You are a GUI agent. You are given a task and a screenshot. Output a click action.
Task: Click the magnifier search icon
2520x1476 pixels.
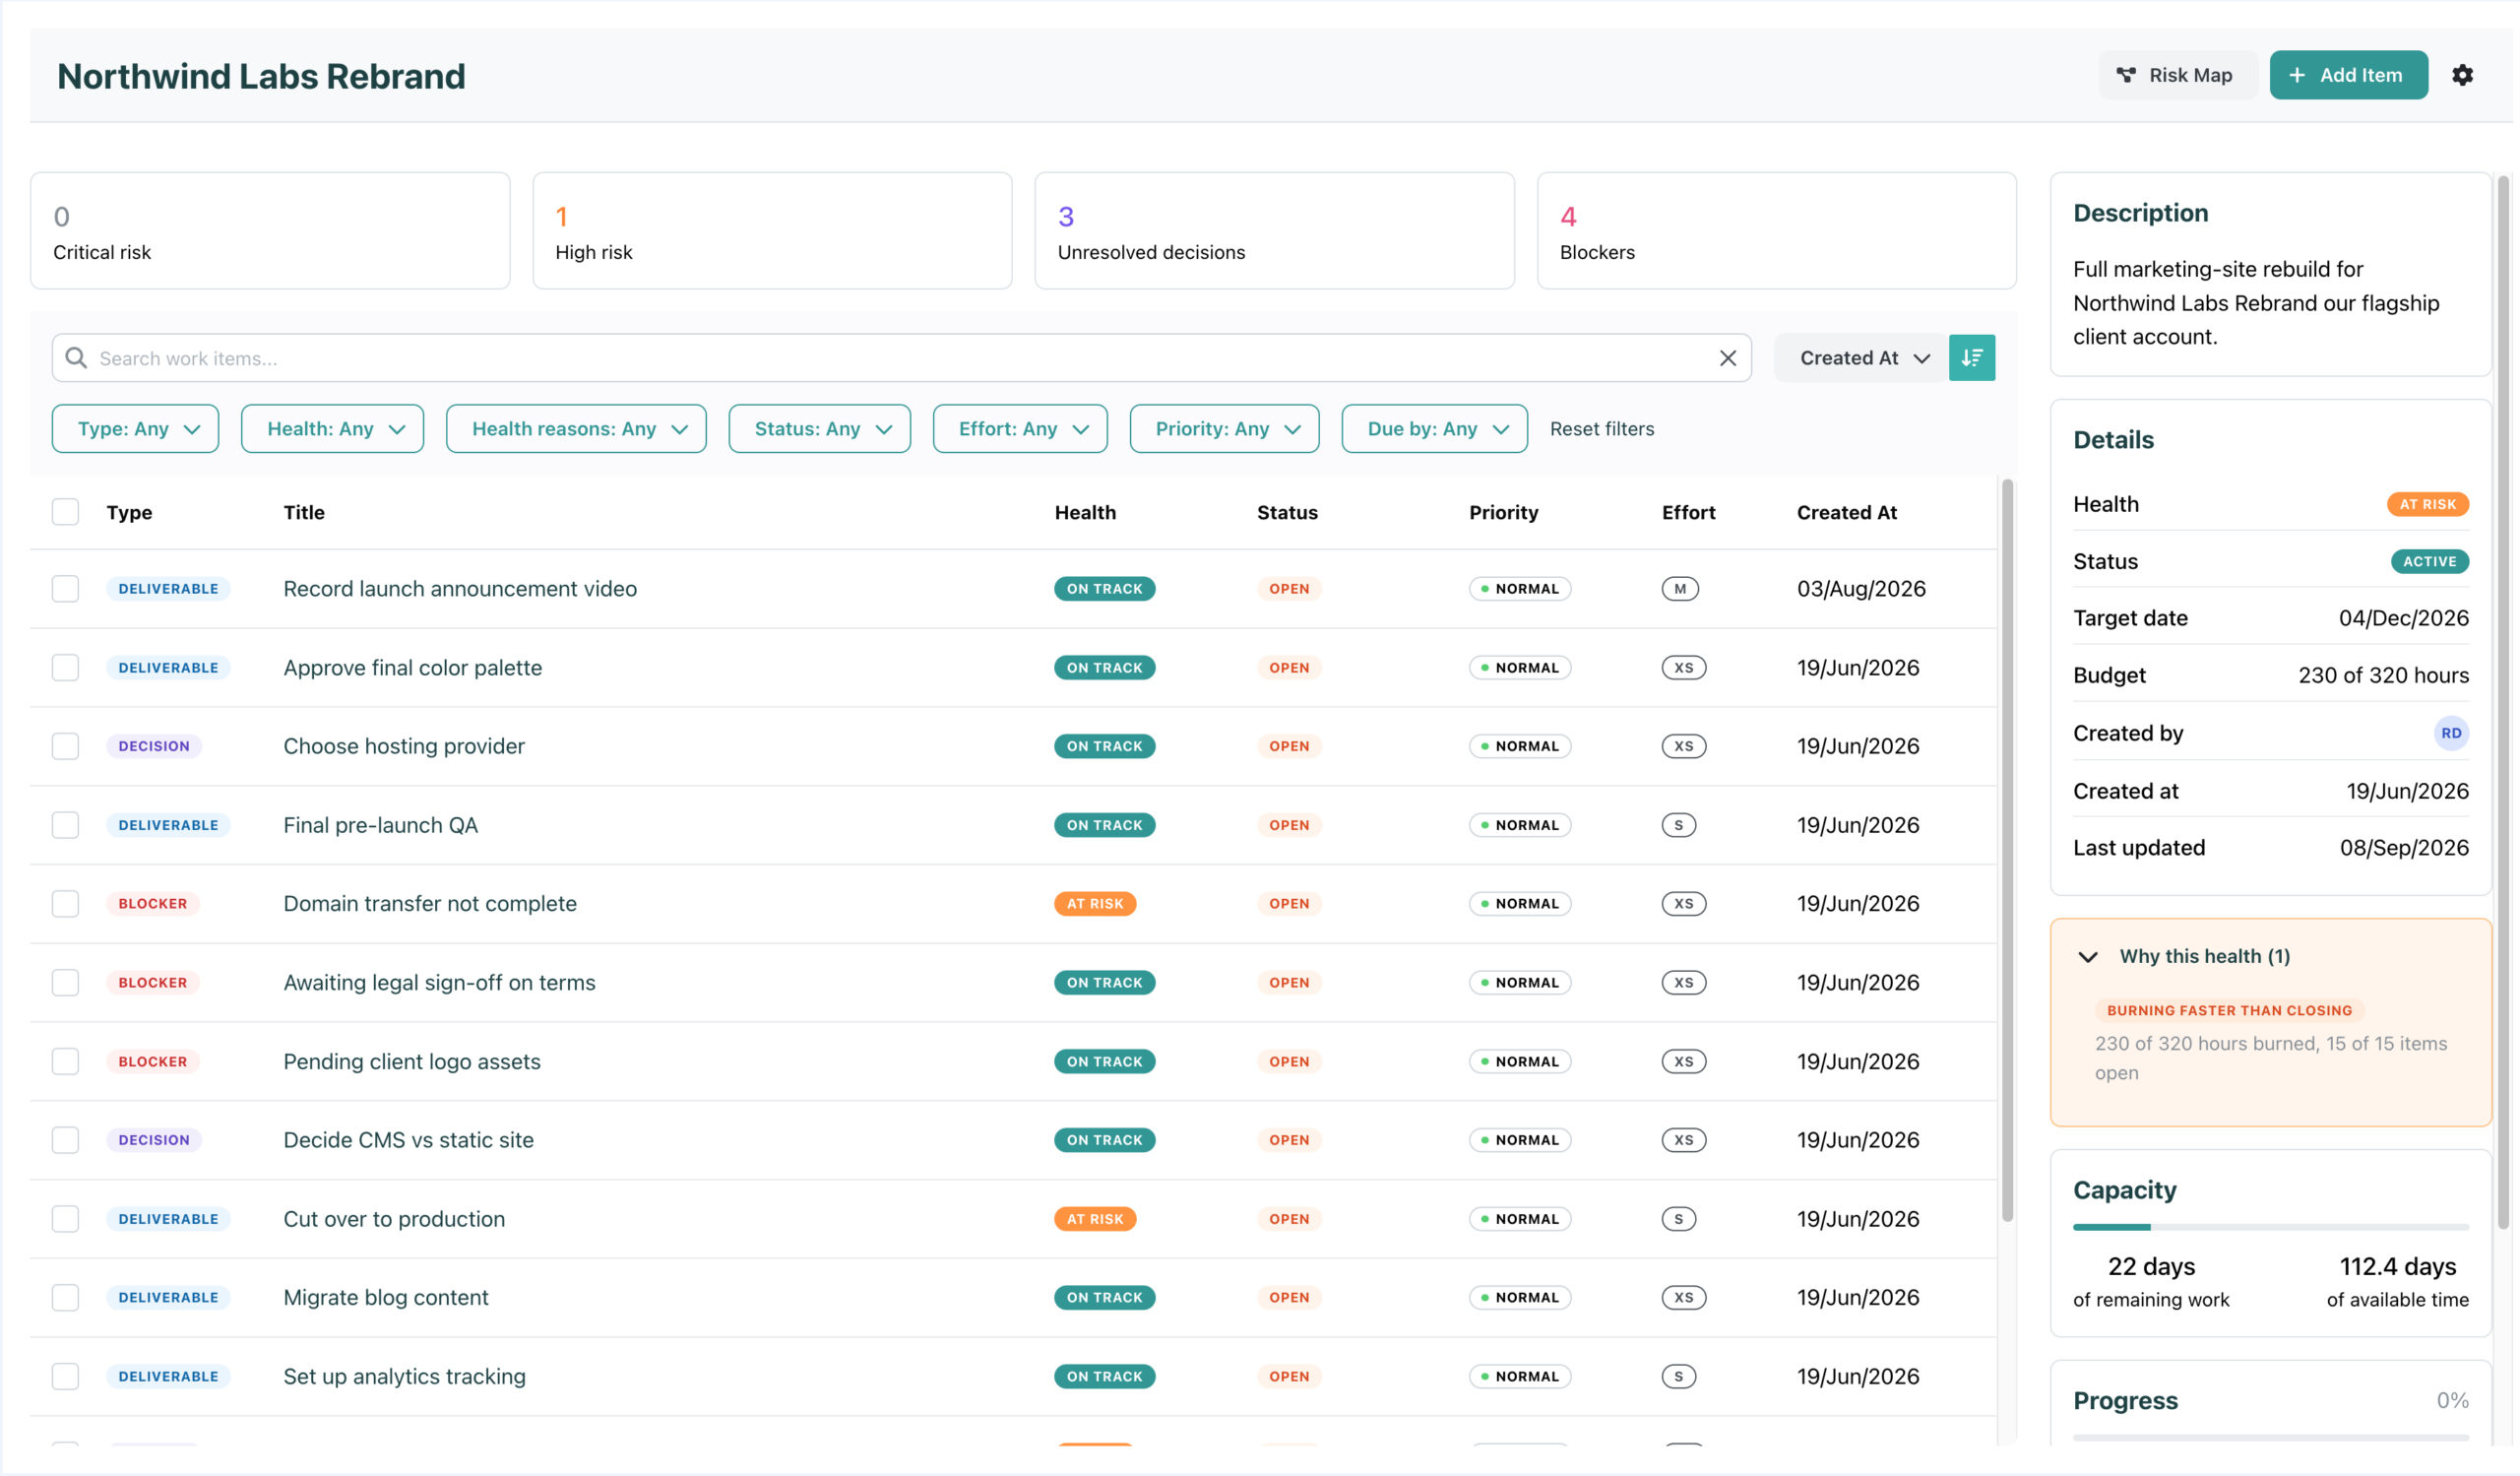coord(76,358)
